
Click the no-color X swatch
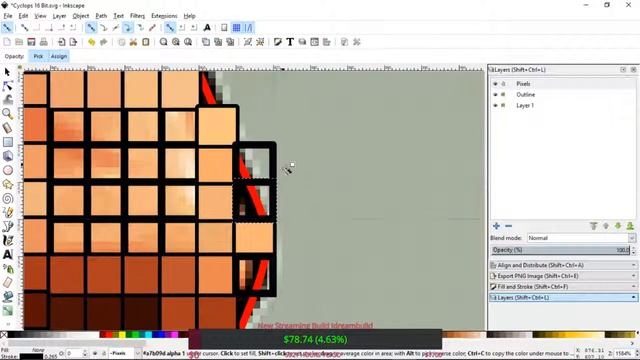(x=4, y=335)
